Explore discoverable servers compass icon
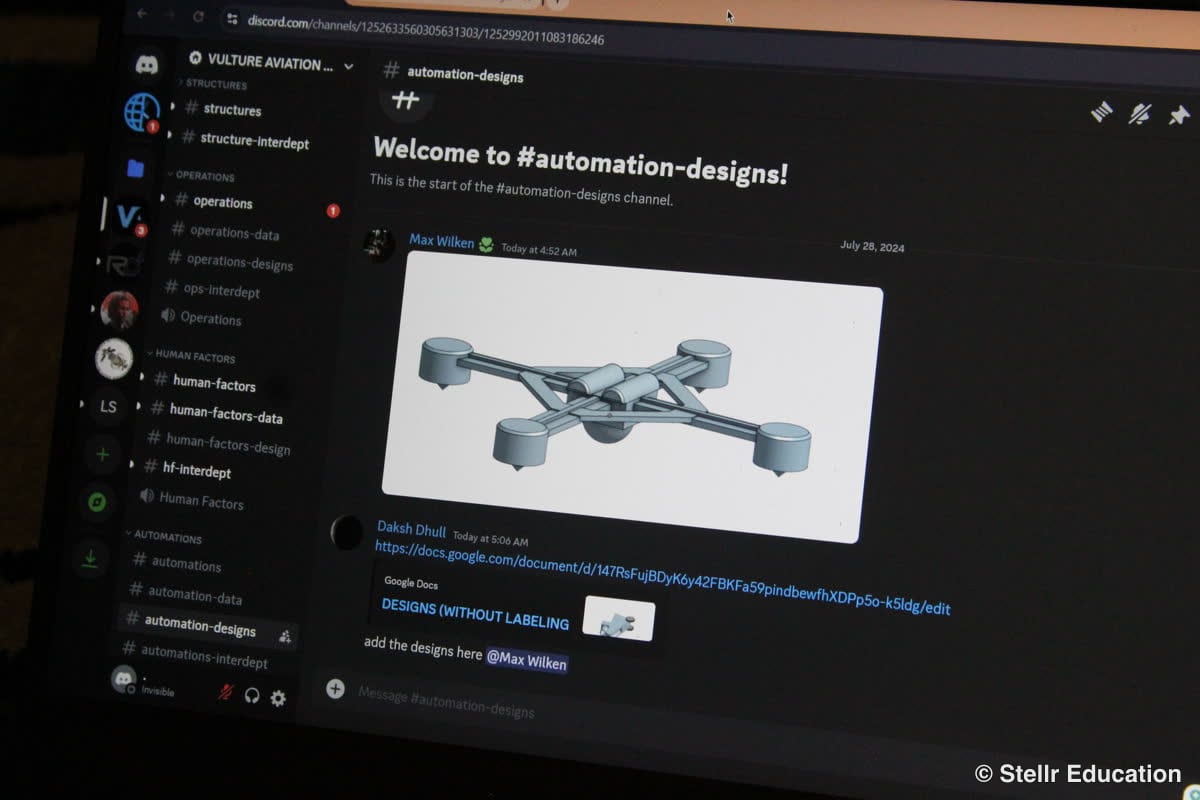This screenshot has height=800, width=1200. tap(97, 502)
